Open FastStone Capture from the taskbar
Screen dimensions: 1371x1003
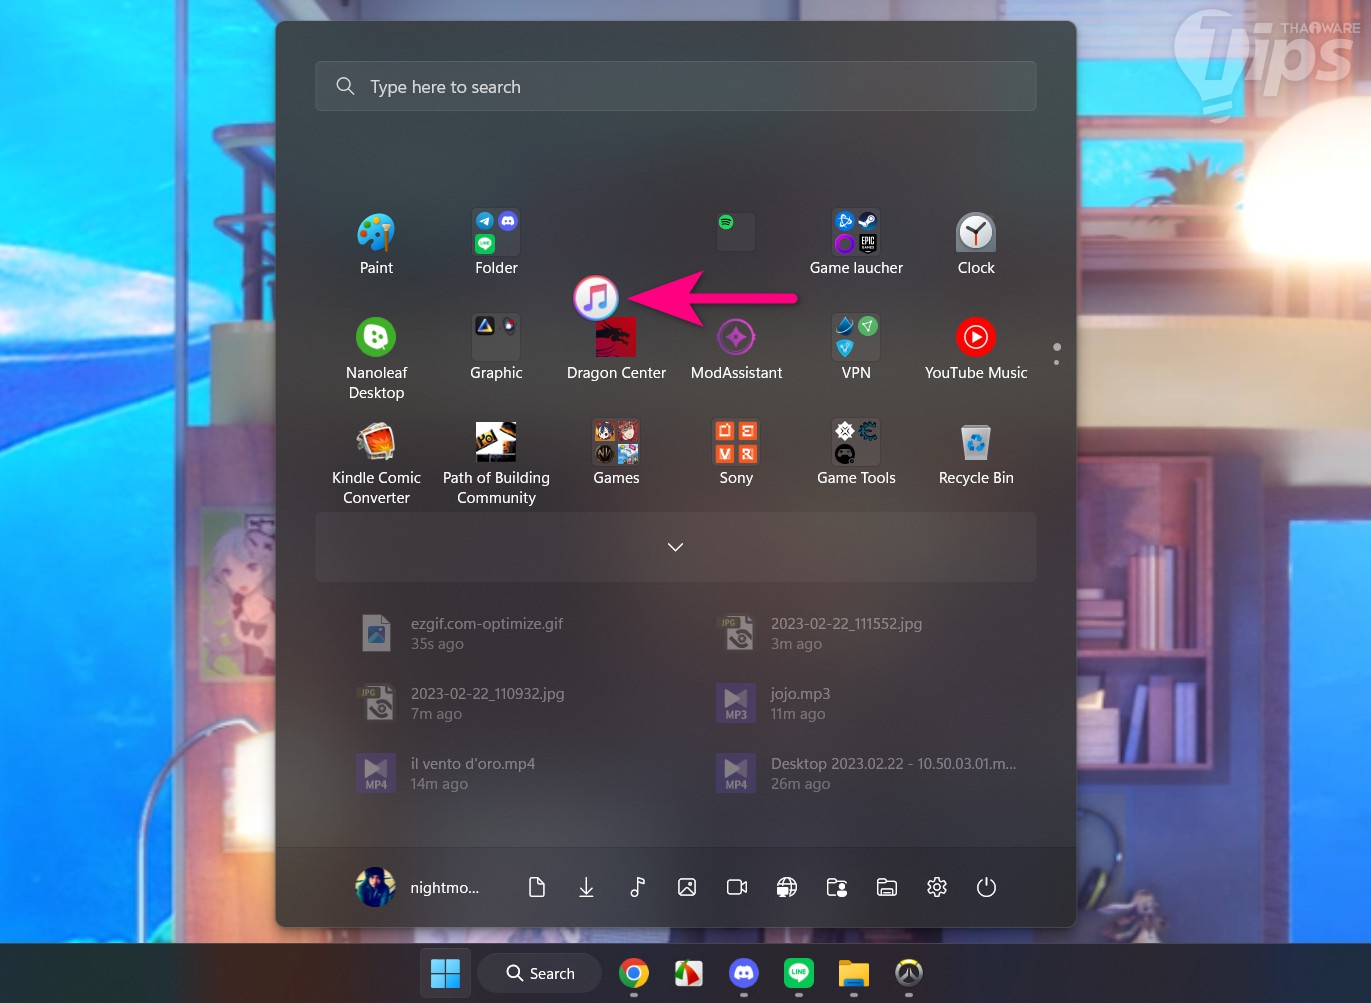688,973
